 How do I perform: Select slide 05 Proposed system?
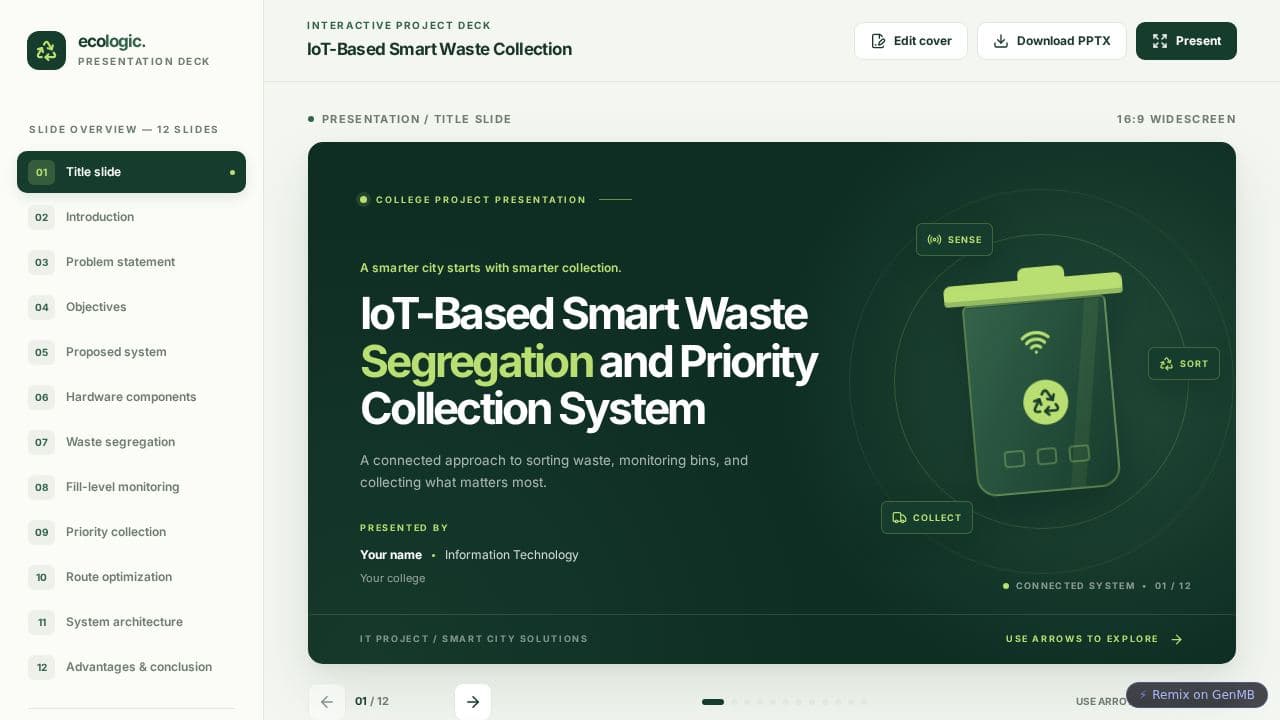pyautogui.click(x=131, y=352)
